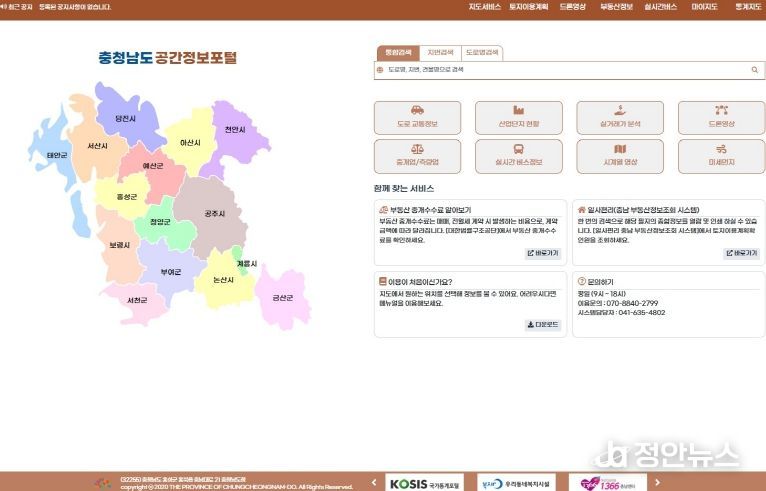The height and width of the screenshot is (491, 766).
Task: Open the 중개업/측량업 scales icon tile
Action: pyautogui.click(x=417, y=156)
